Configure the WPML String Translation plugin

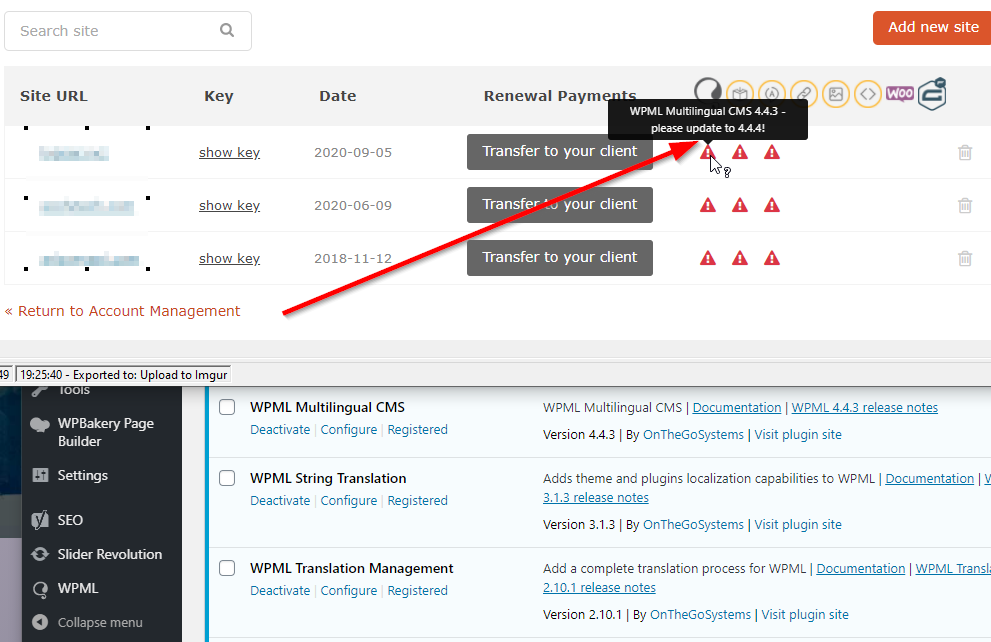point(349,500)
